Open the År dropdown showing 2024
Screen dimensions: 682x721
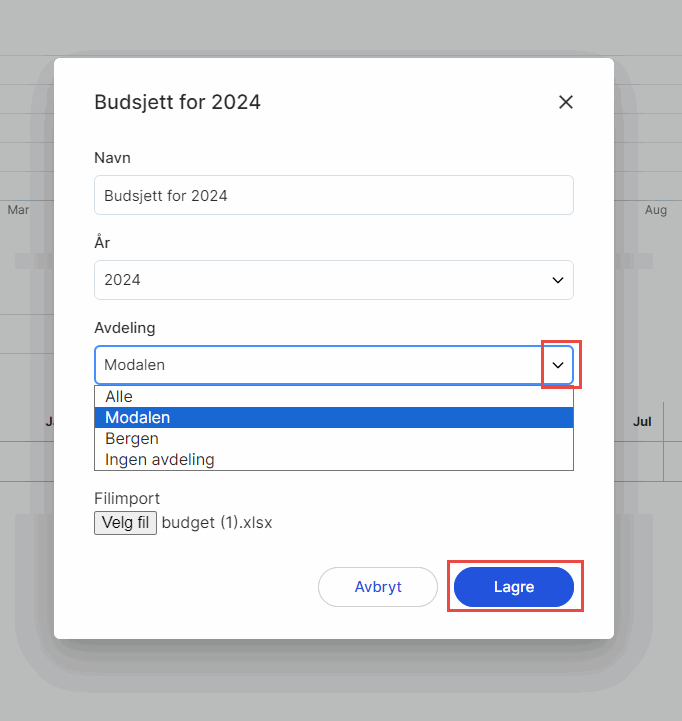tap(333, 280)
